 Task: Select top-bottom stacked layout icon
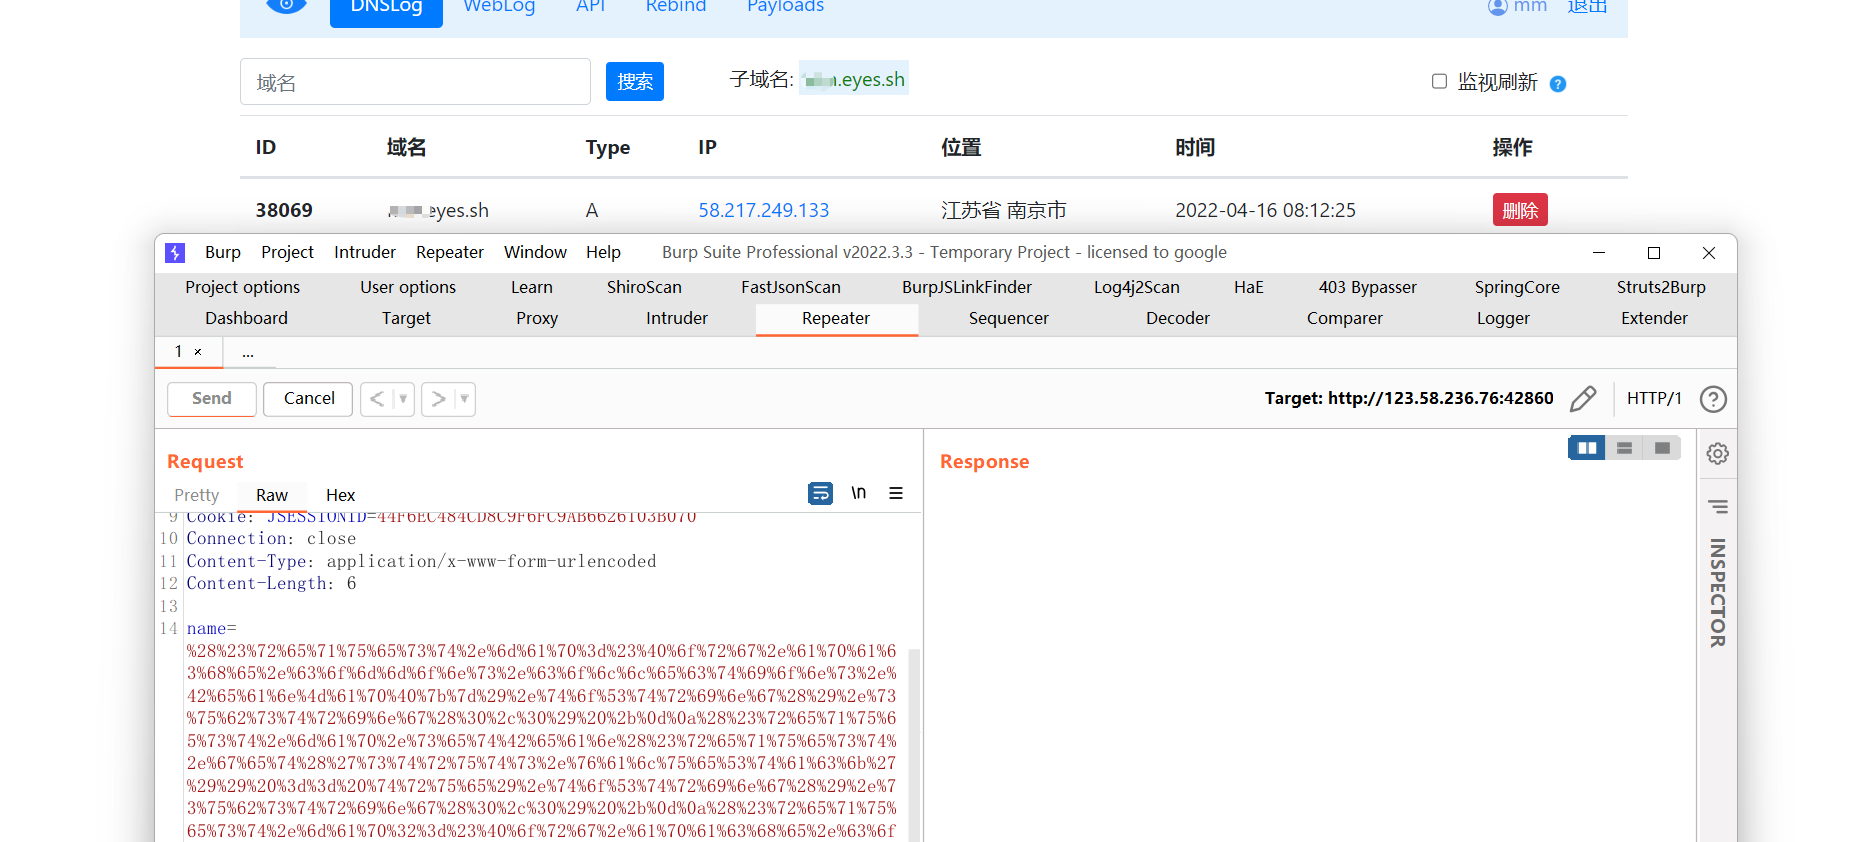tap(1624, 448)
